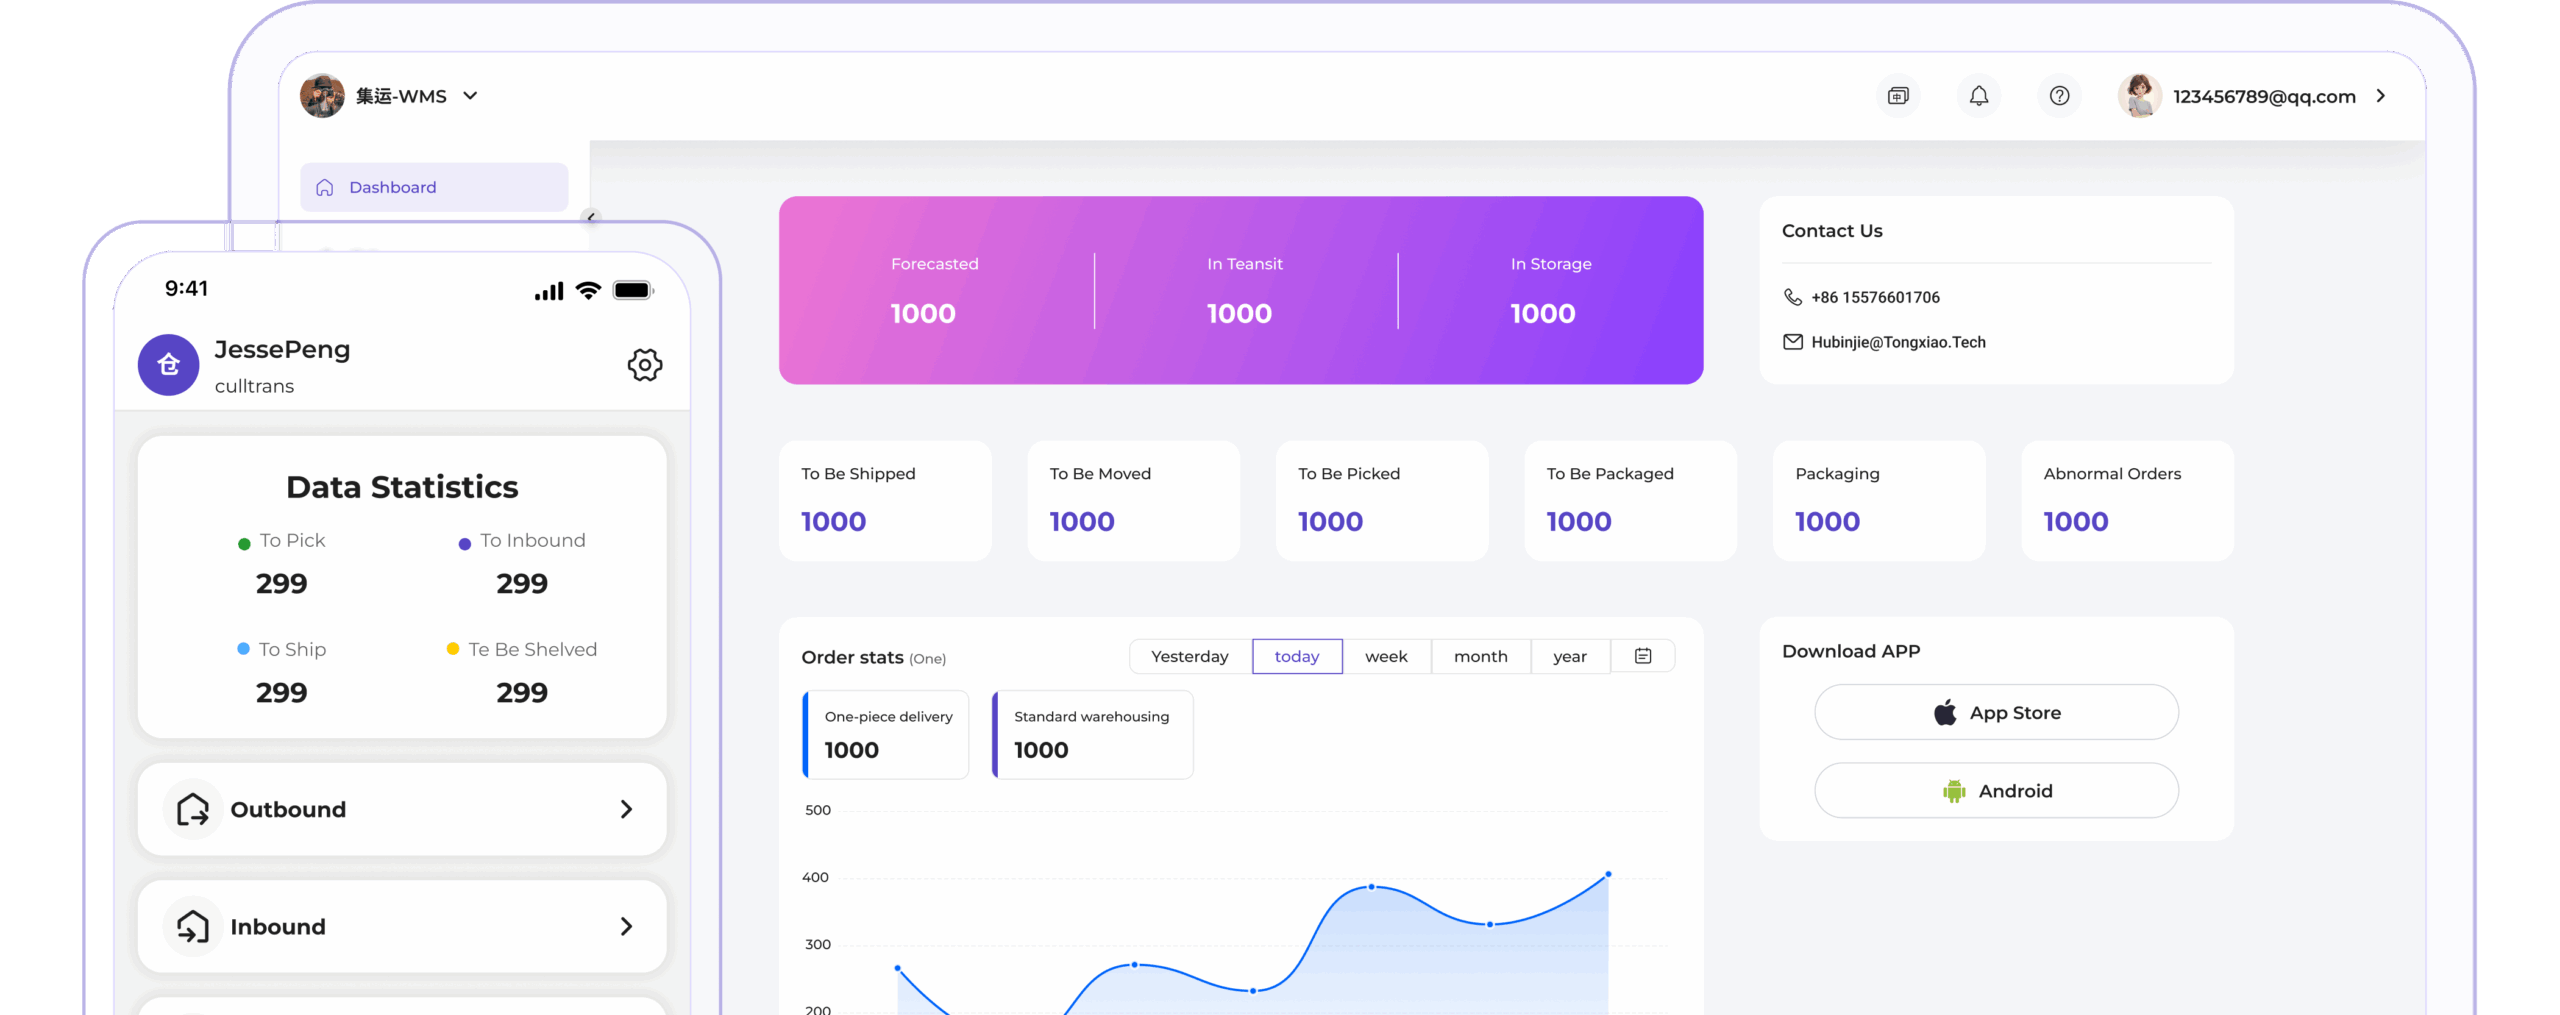
Task: Click the Inbound warehouse icon
Action: point(193,926)
